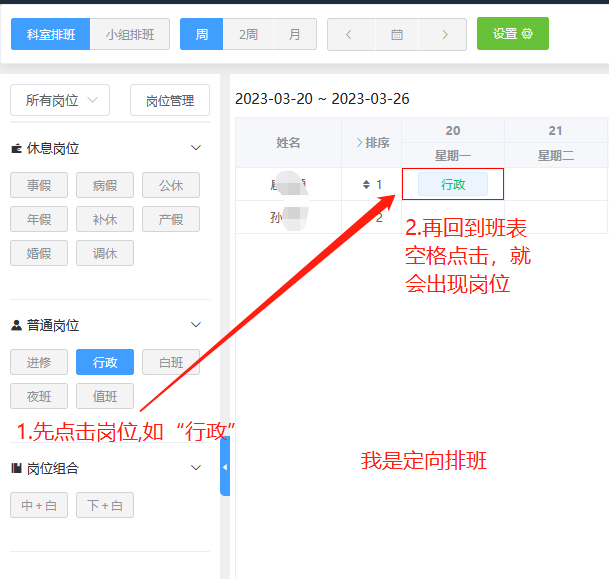Collapse the 普通岗位 section

pos(196,325)
